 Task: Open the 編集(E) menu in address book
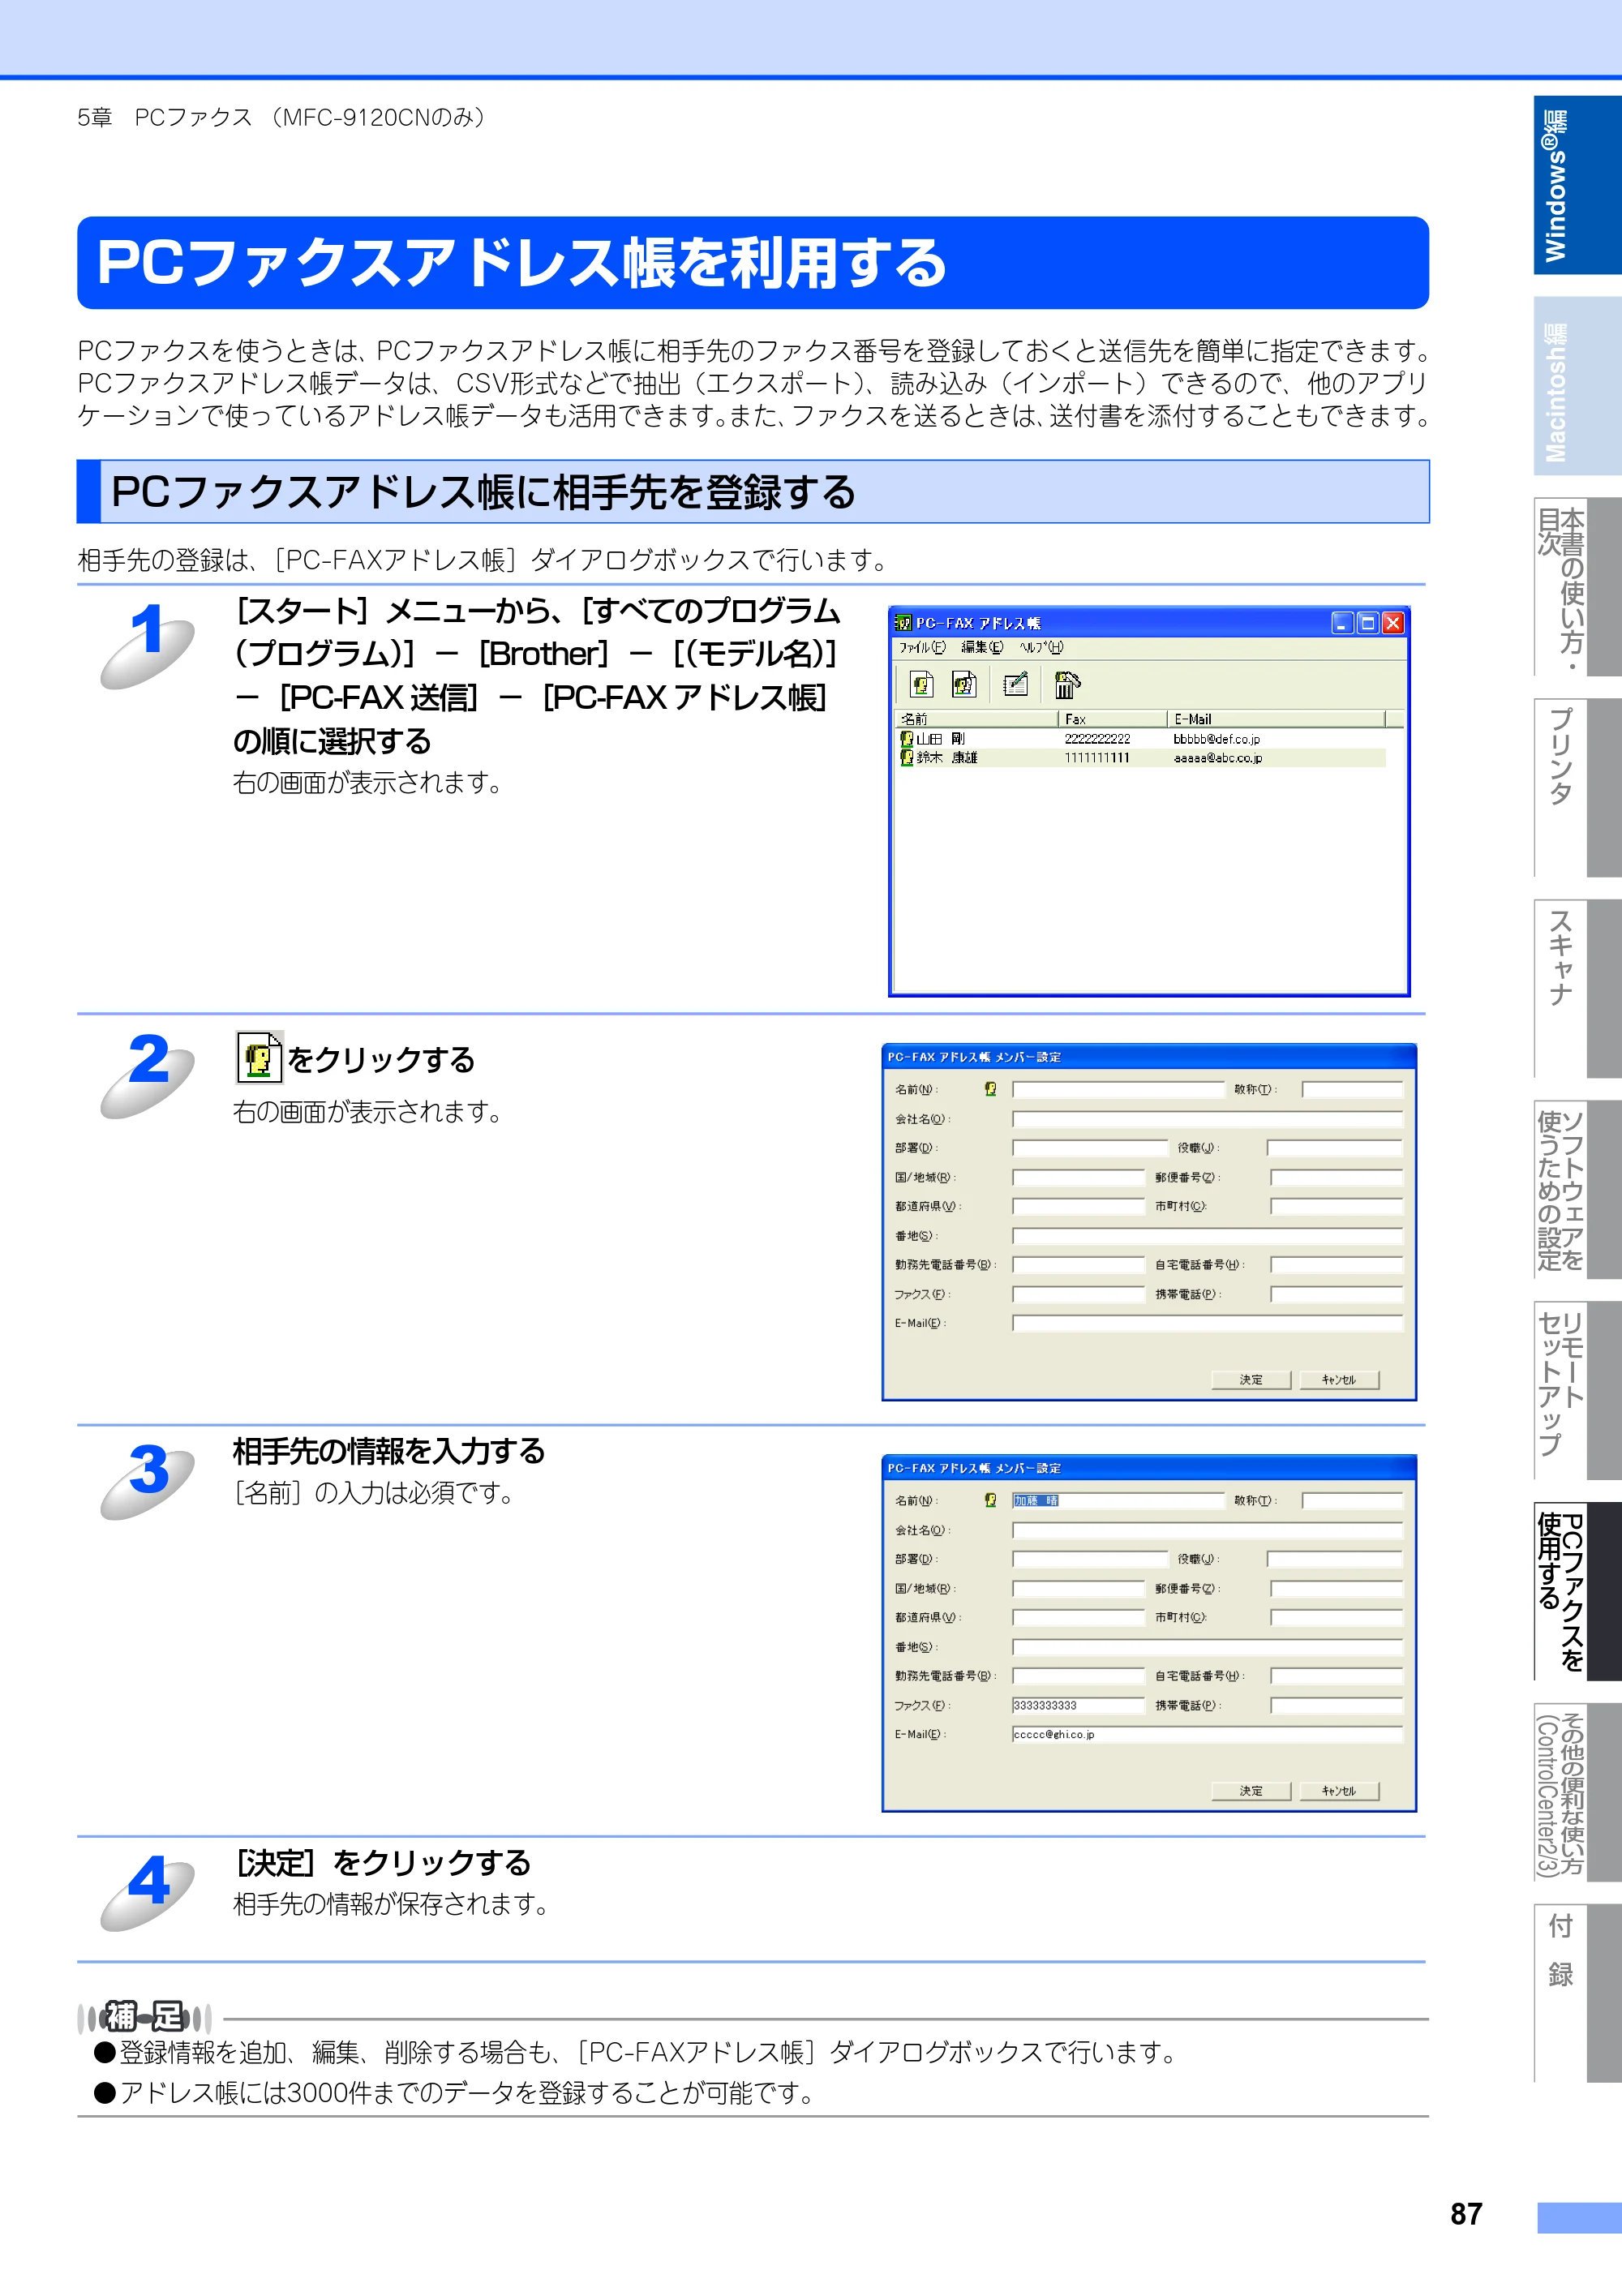[x=982, y=647]
